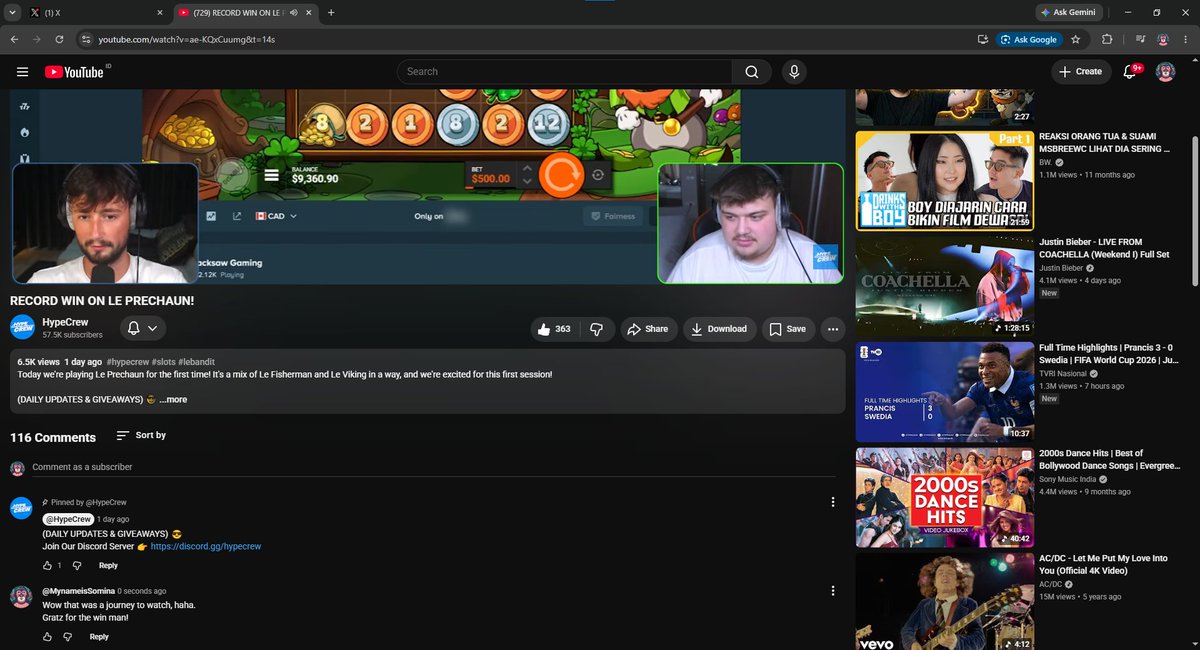
Task: Click the game's orange spin button
Action: click(561, 174)
